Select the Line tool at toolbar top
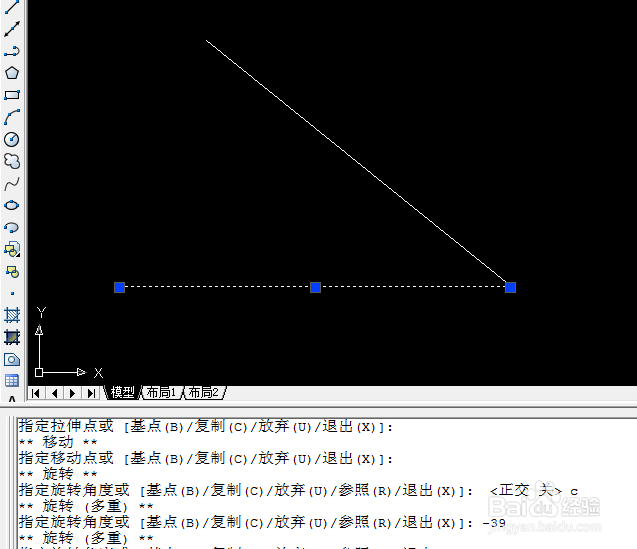The image size is (637, 549). point(12,7)
